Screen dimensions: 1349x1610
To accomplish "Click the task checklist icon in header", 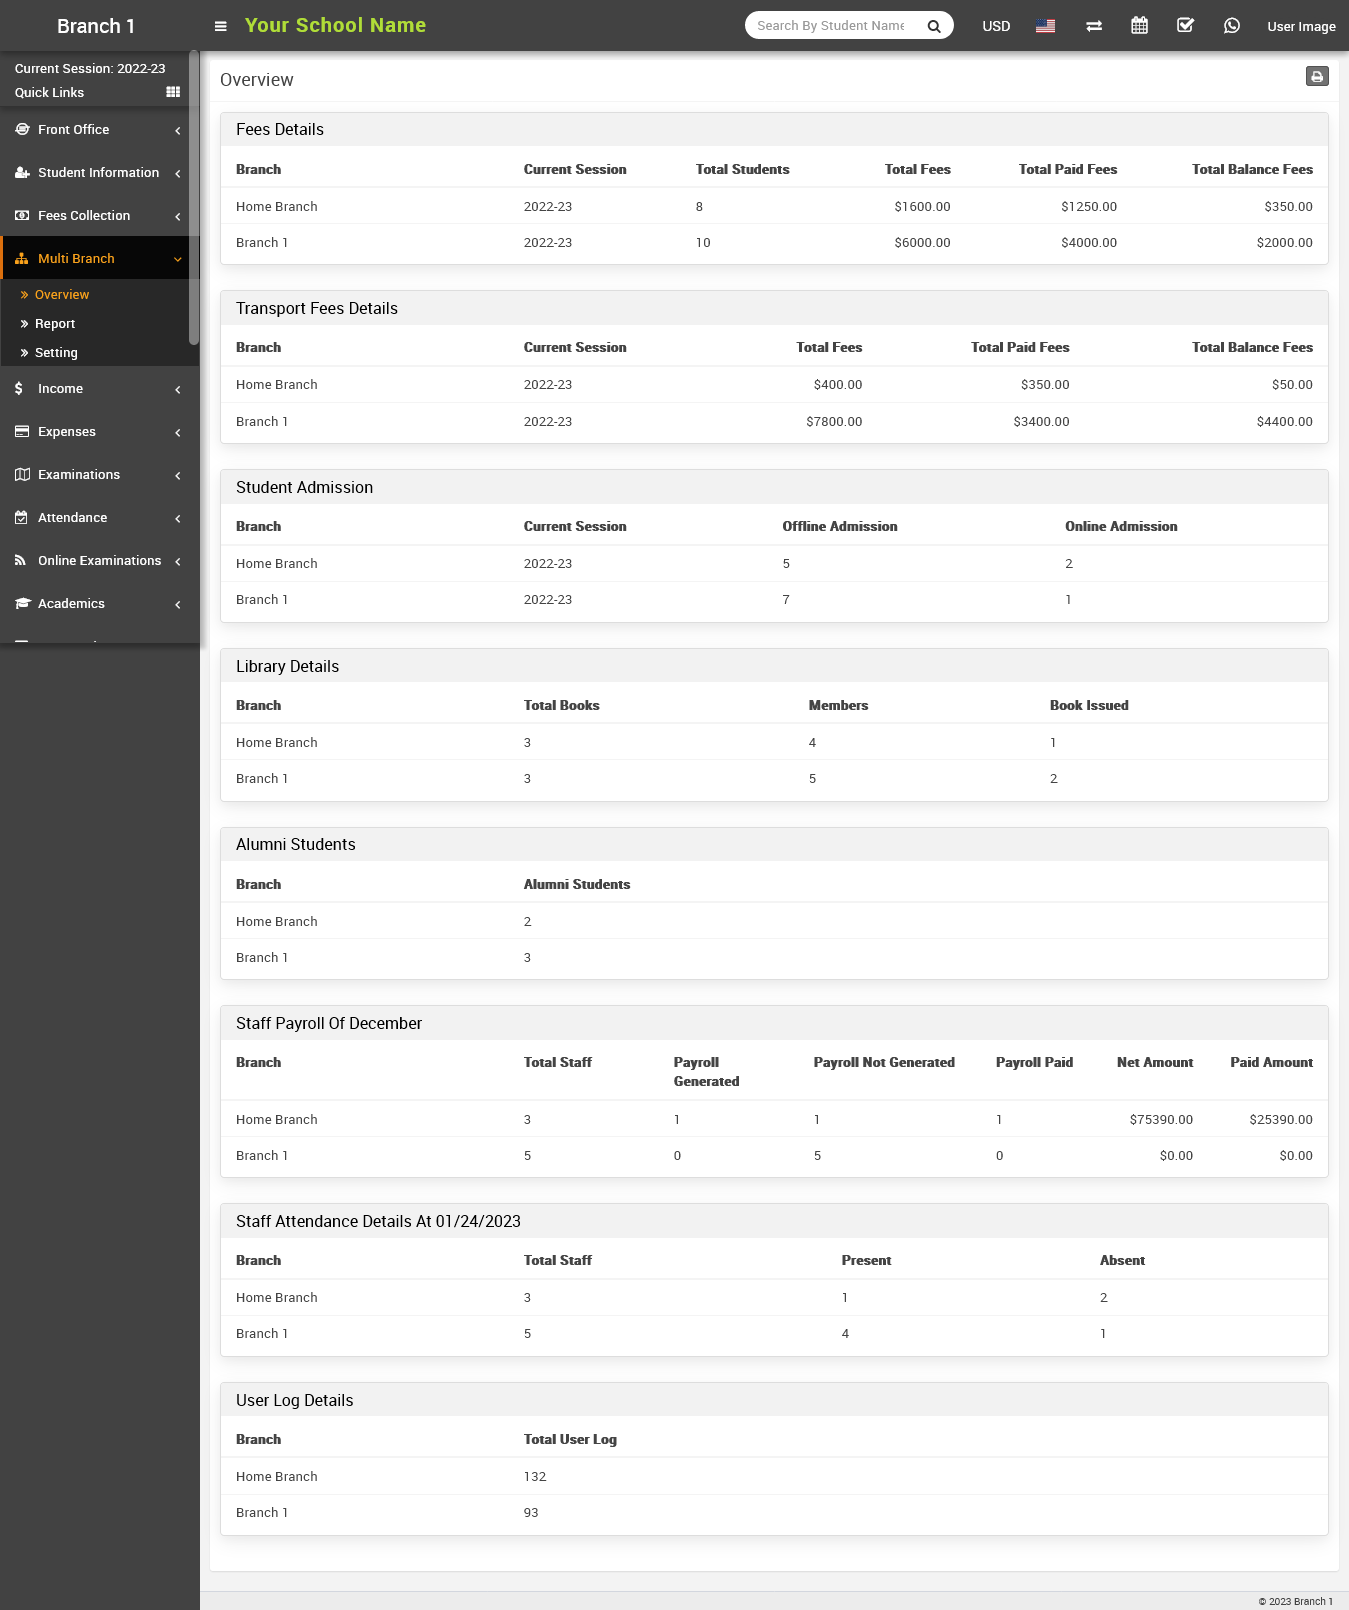I will tap(1185, 26).
